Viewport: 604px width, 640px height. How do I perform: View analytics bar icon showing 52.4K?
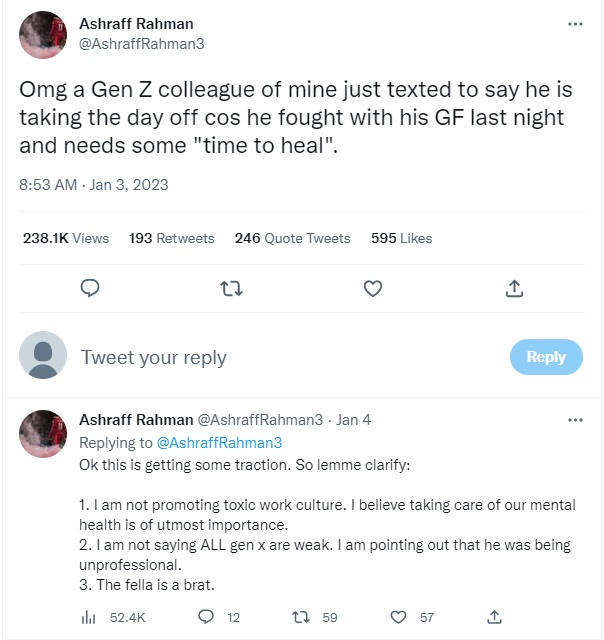point(86,617)
